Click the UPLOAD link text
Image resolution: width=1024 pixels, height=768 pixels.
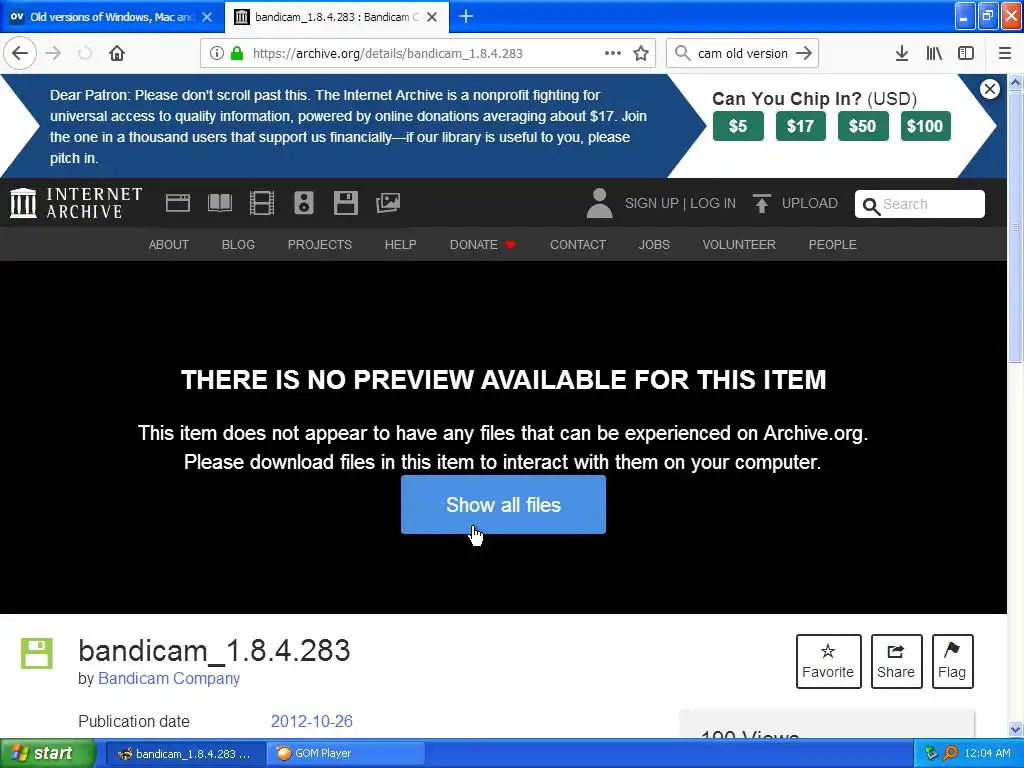pos(810,204)
